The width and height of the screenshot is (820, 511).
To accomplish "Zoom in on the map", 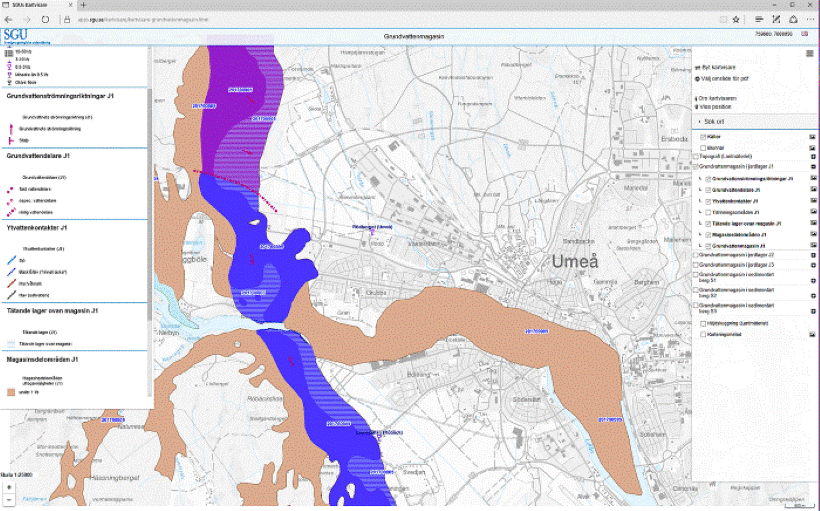I will [9, 488].
